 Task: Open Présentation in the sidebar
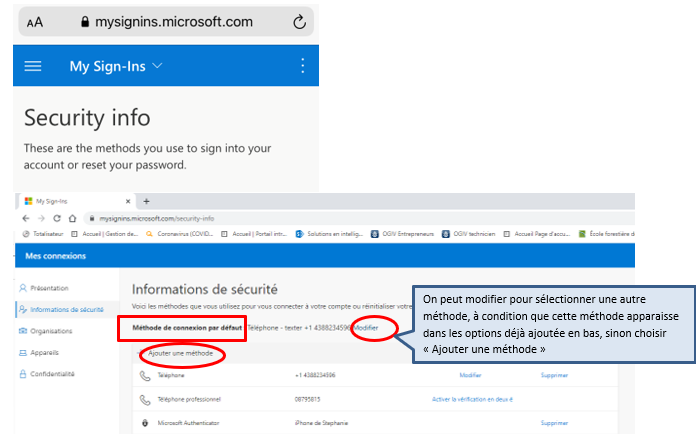click(49, 288)
